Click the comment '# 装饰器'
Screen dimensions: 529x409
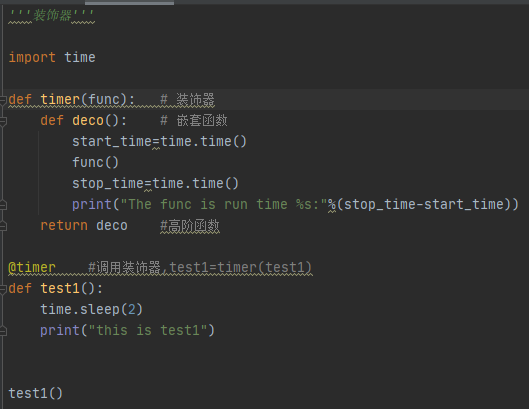pyautogui.click(x=187, y=100)
